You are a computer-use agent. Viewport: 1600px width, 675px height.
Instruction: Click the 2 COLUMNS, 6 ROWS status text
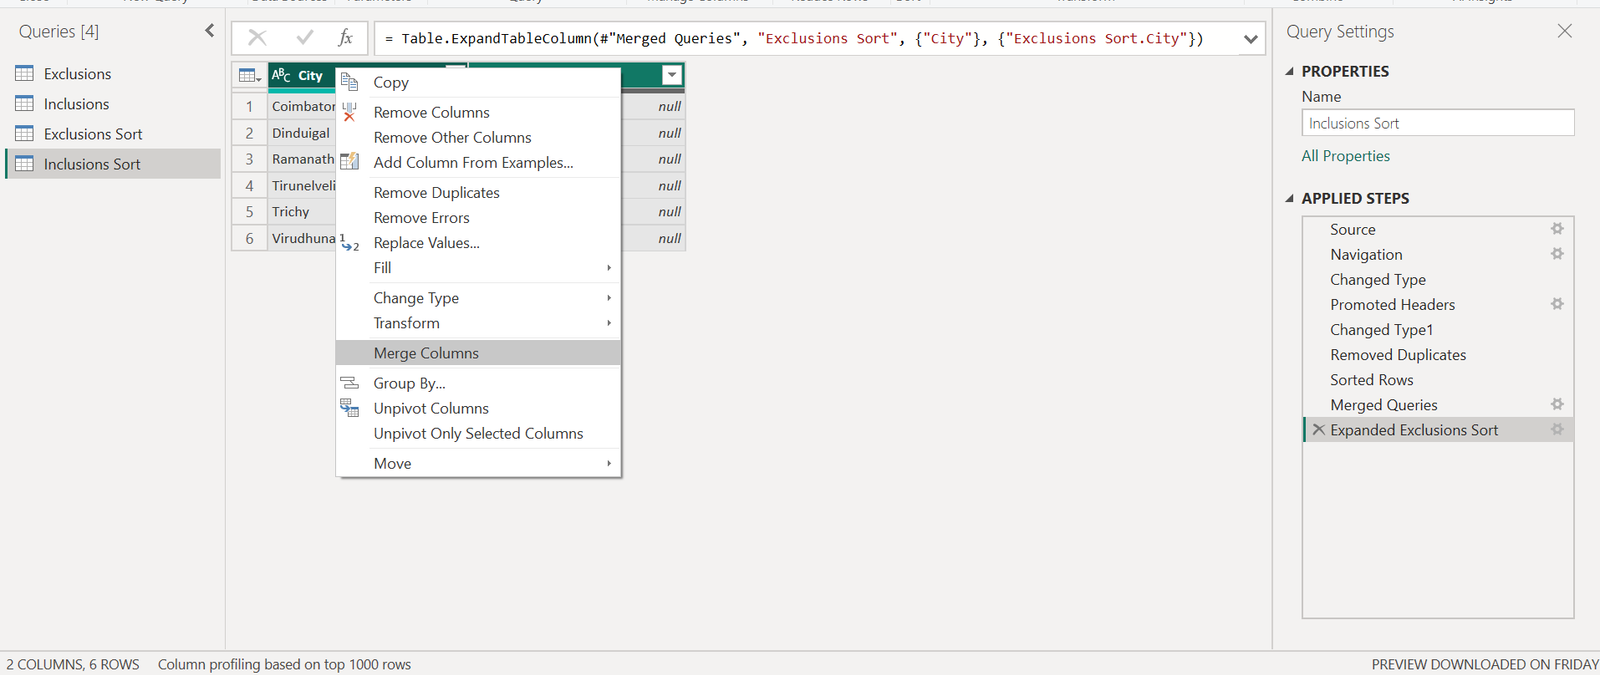(x=73, y=665)
